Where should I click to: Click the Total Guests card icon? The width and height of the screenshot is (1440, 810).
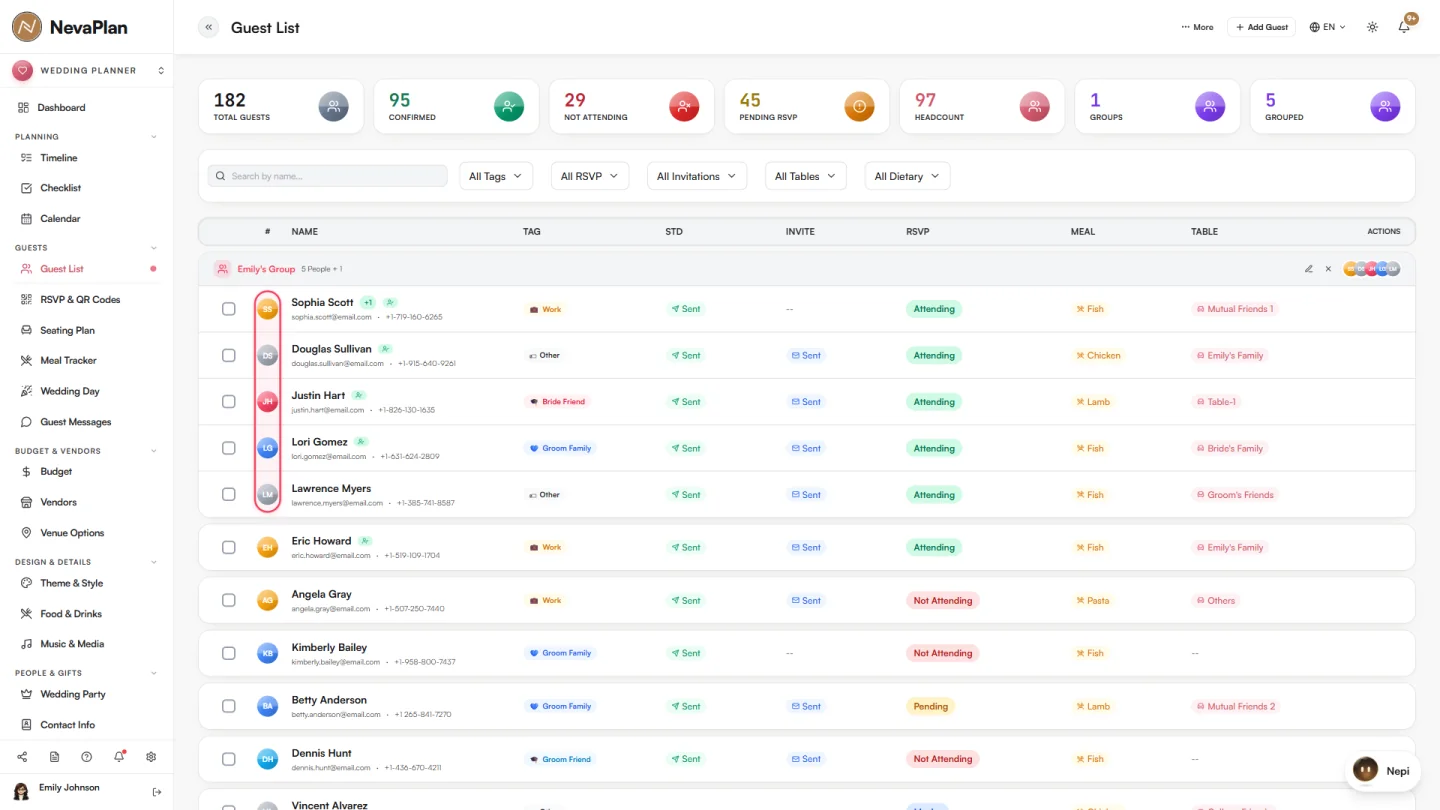[x=334, y=106]
